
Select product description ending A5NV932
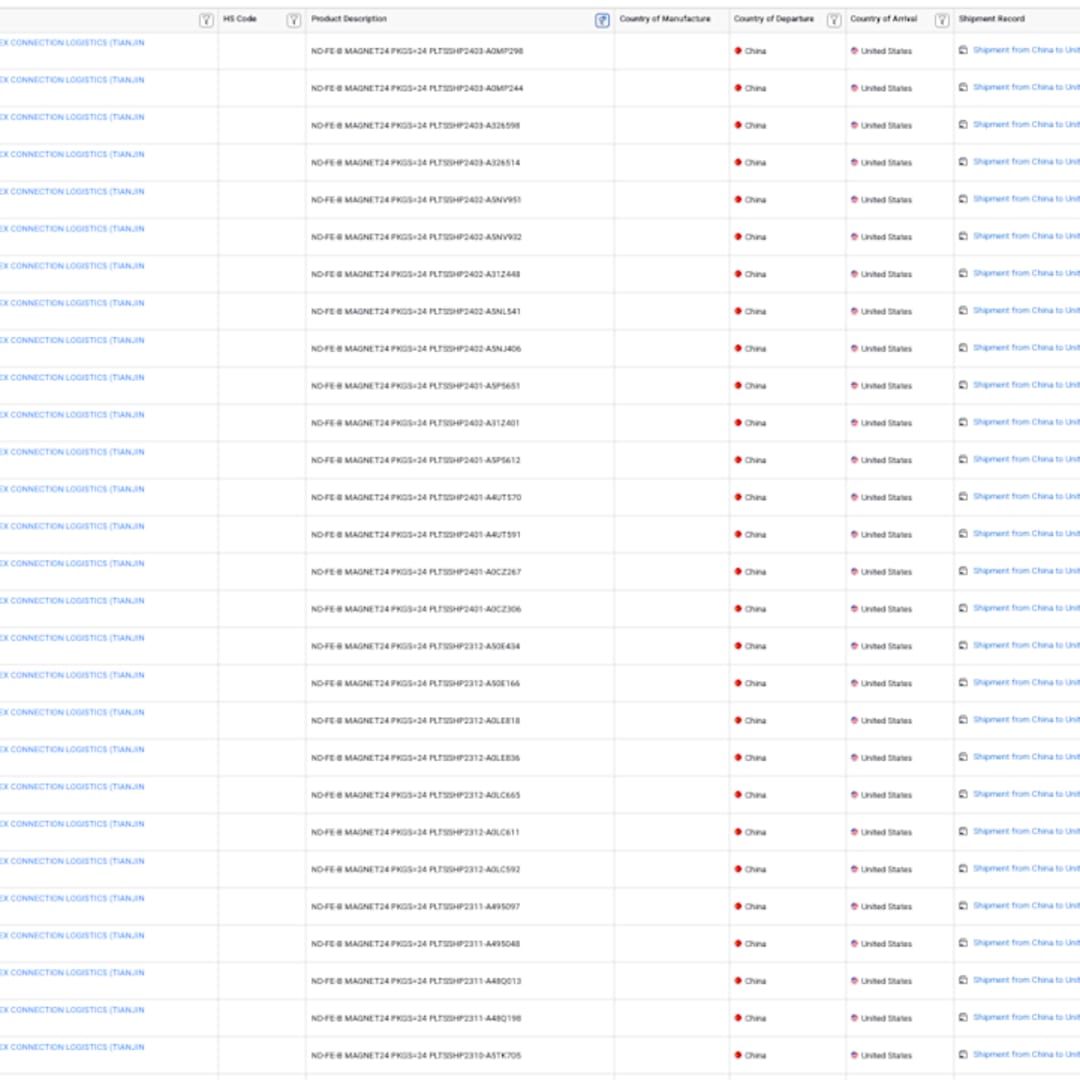(x=416, y=237)
